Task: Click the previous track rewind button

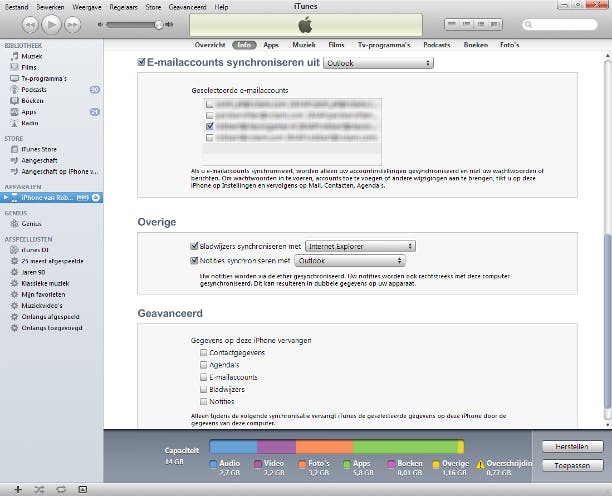Action: 30,25
